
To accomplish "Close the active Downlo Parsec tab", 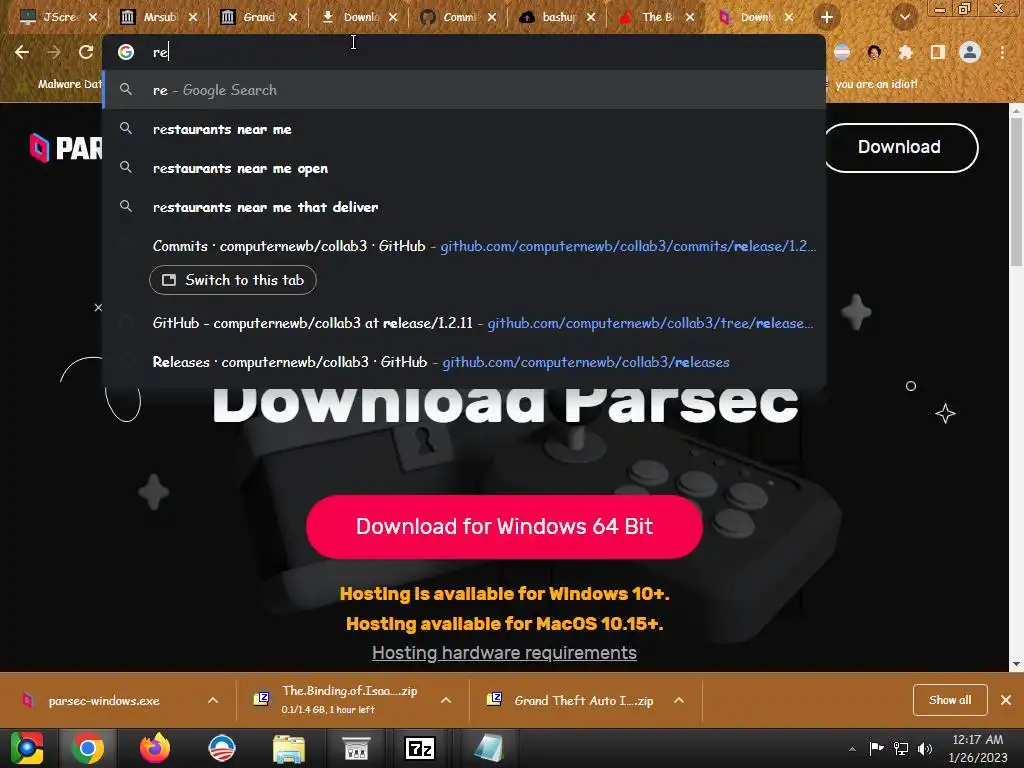I will click(x=789, y=17).
